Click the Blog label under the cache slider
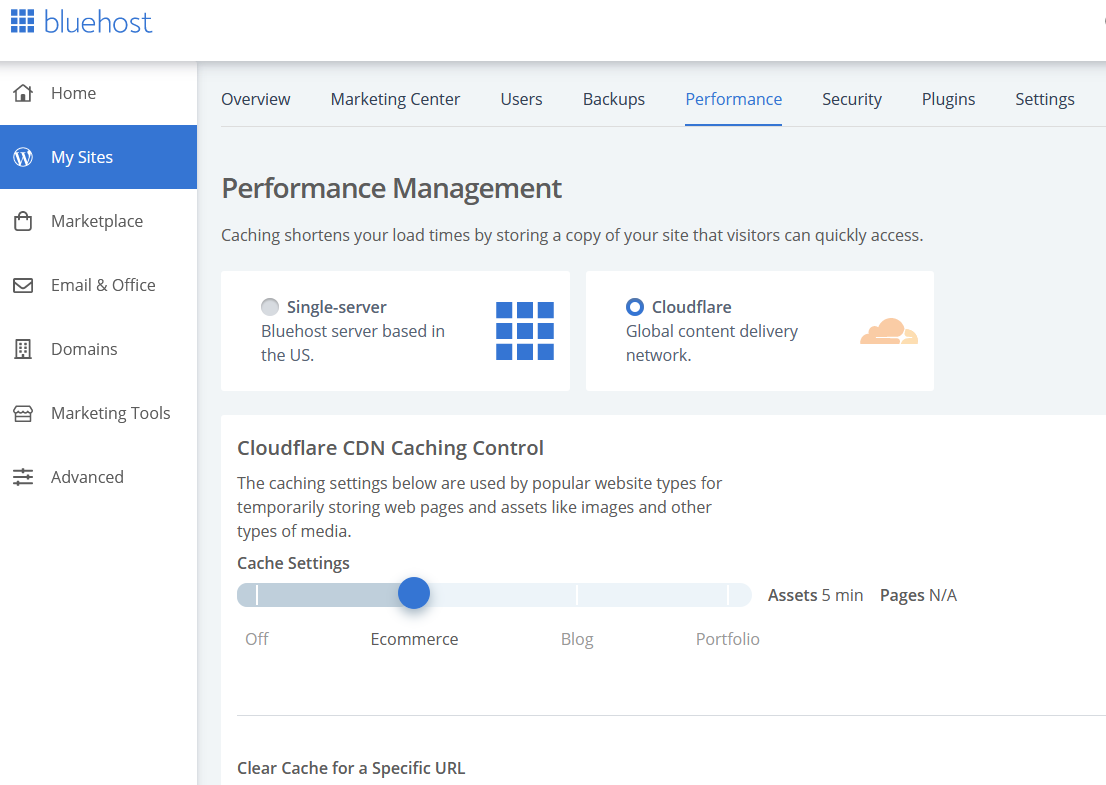 tap(577, 640)
